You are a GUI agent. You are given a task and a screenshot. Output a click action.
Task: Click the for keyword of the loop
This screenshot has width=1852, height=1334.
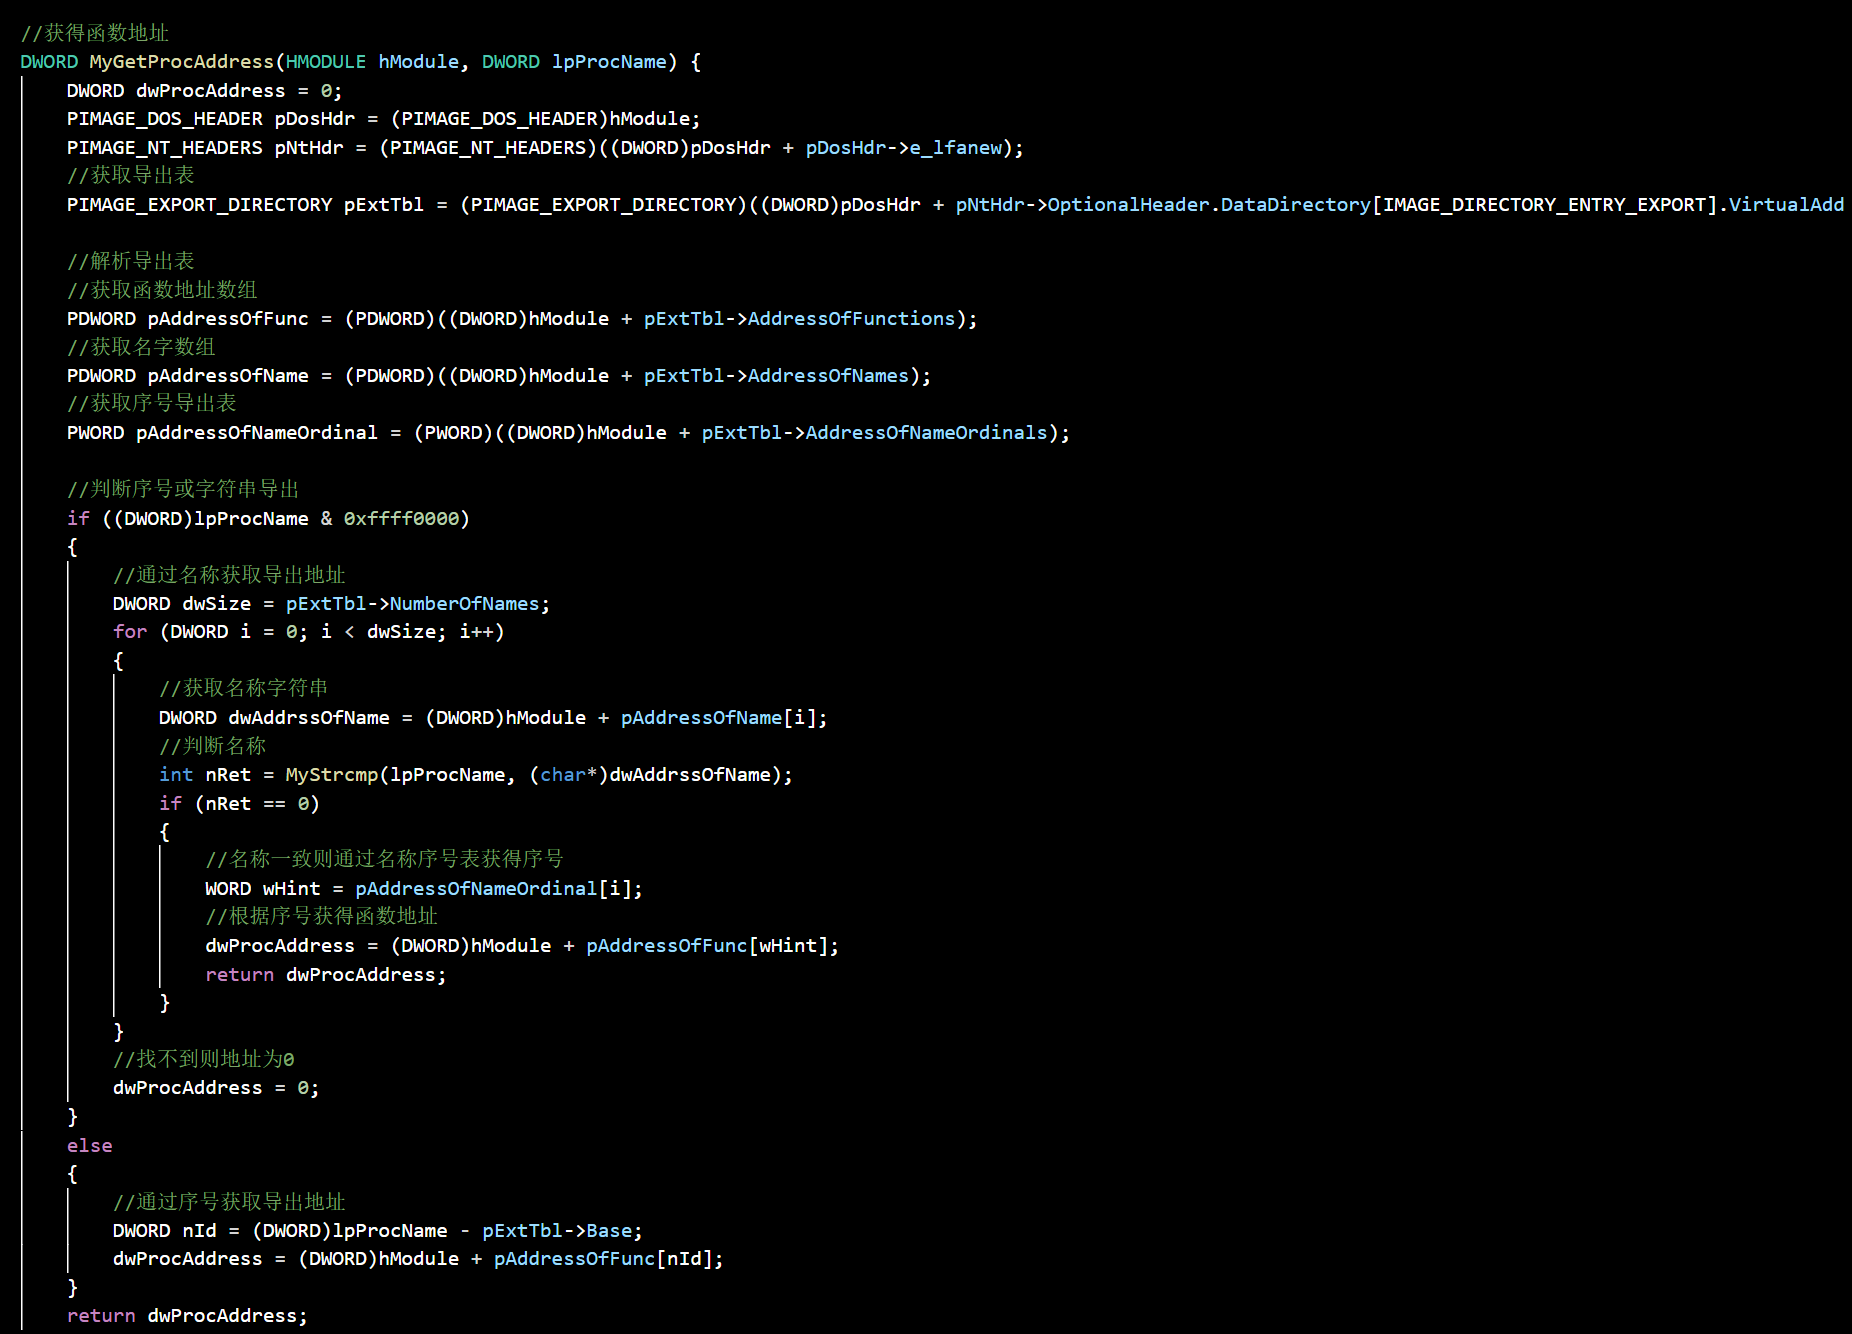(130, 632)
